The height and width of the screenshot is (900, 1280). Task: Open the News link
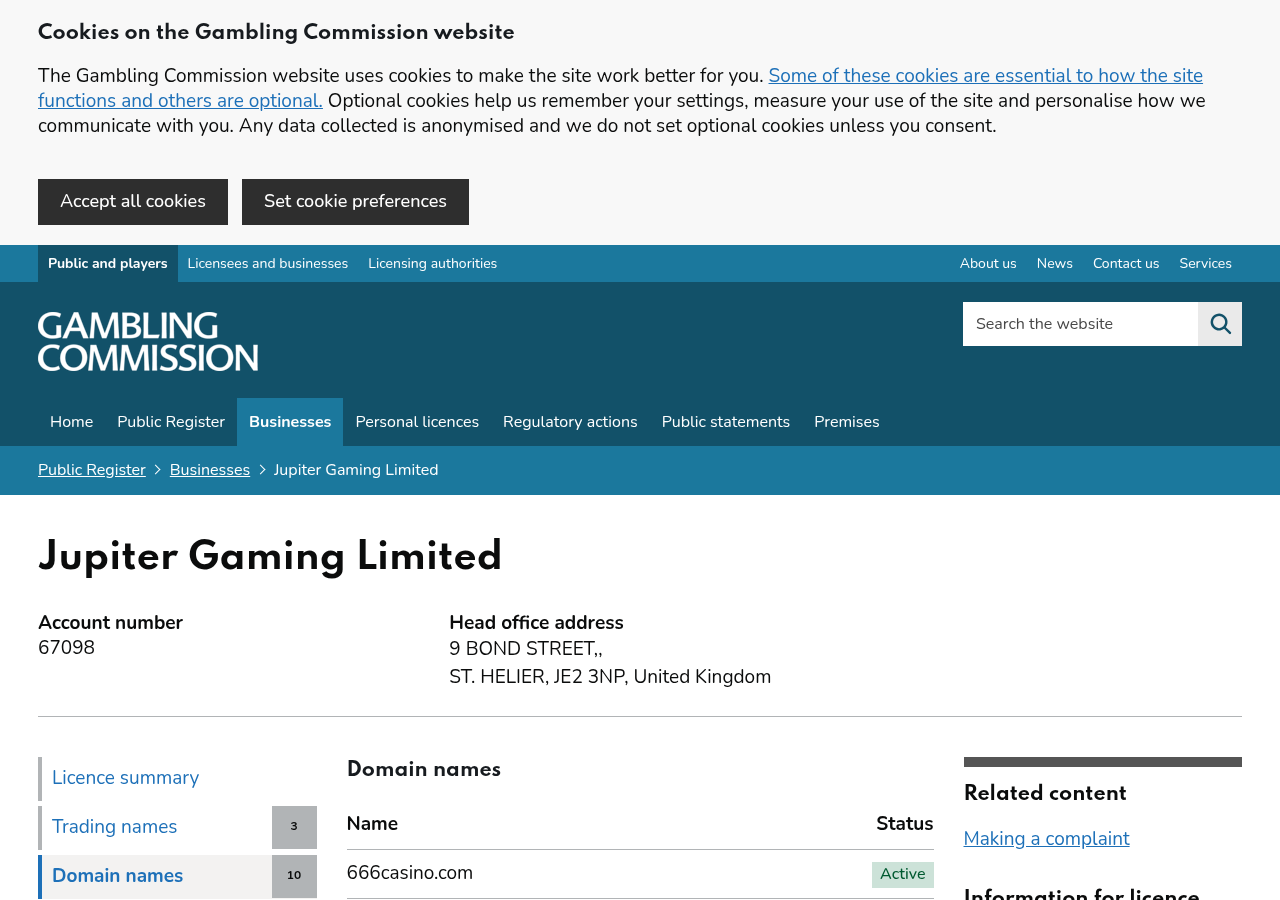[1055, 264]
